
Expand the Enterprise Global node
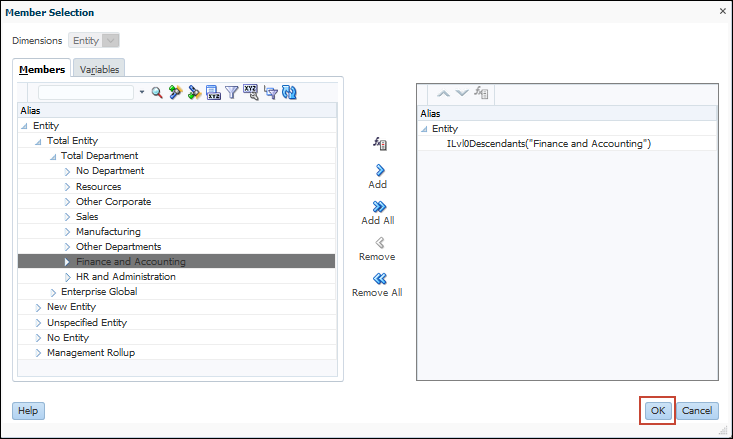coord(53,293)
